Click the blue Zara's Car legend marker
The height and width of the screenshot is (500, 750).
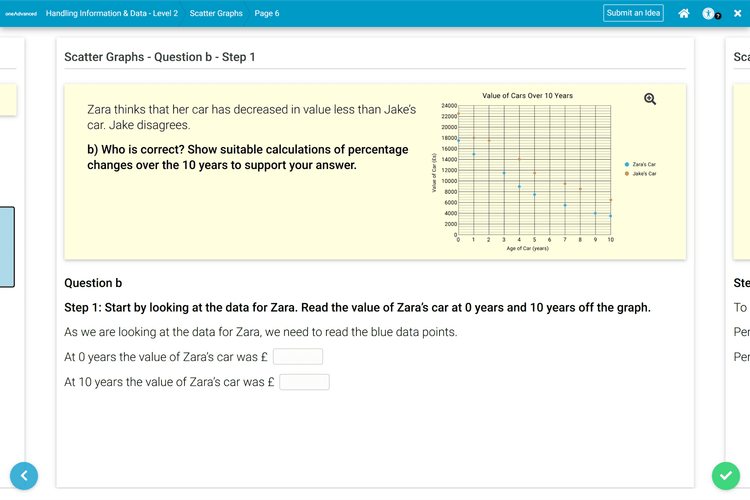627,164
